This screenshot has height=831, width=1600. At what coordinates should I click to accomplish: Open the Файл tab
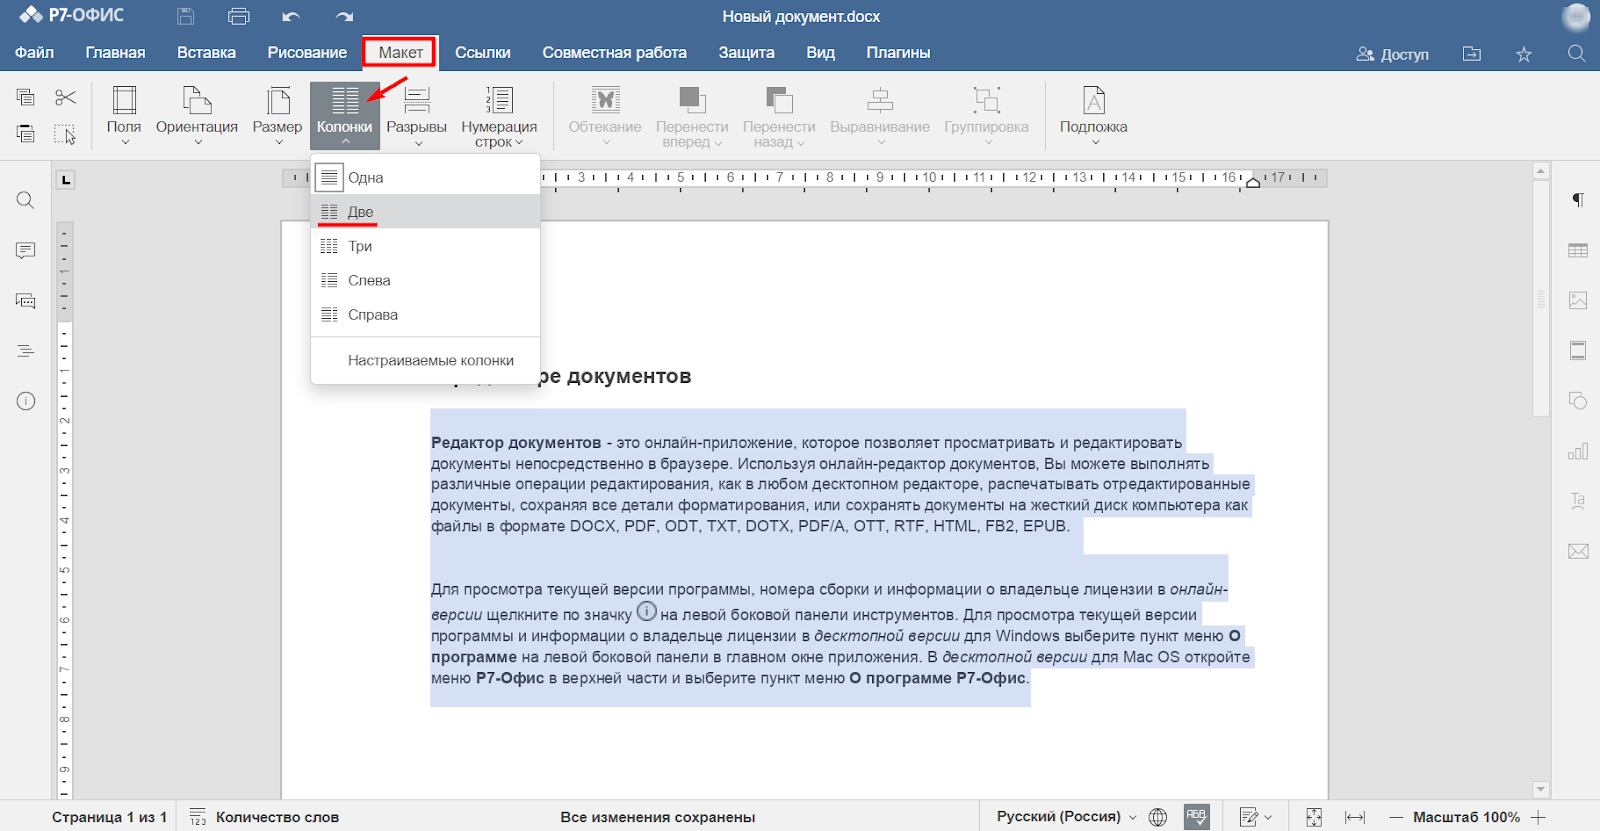(35, 53)
